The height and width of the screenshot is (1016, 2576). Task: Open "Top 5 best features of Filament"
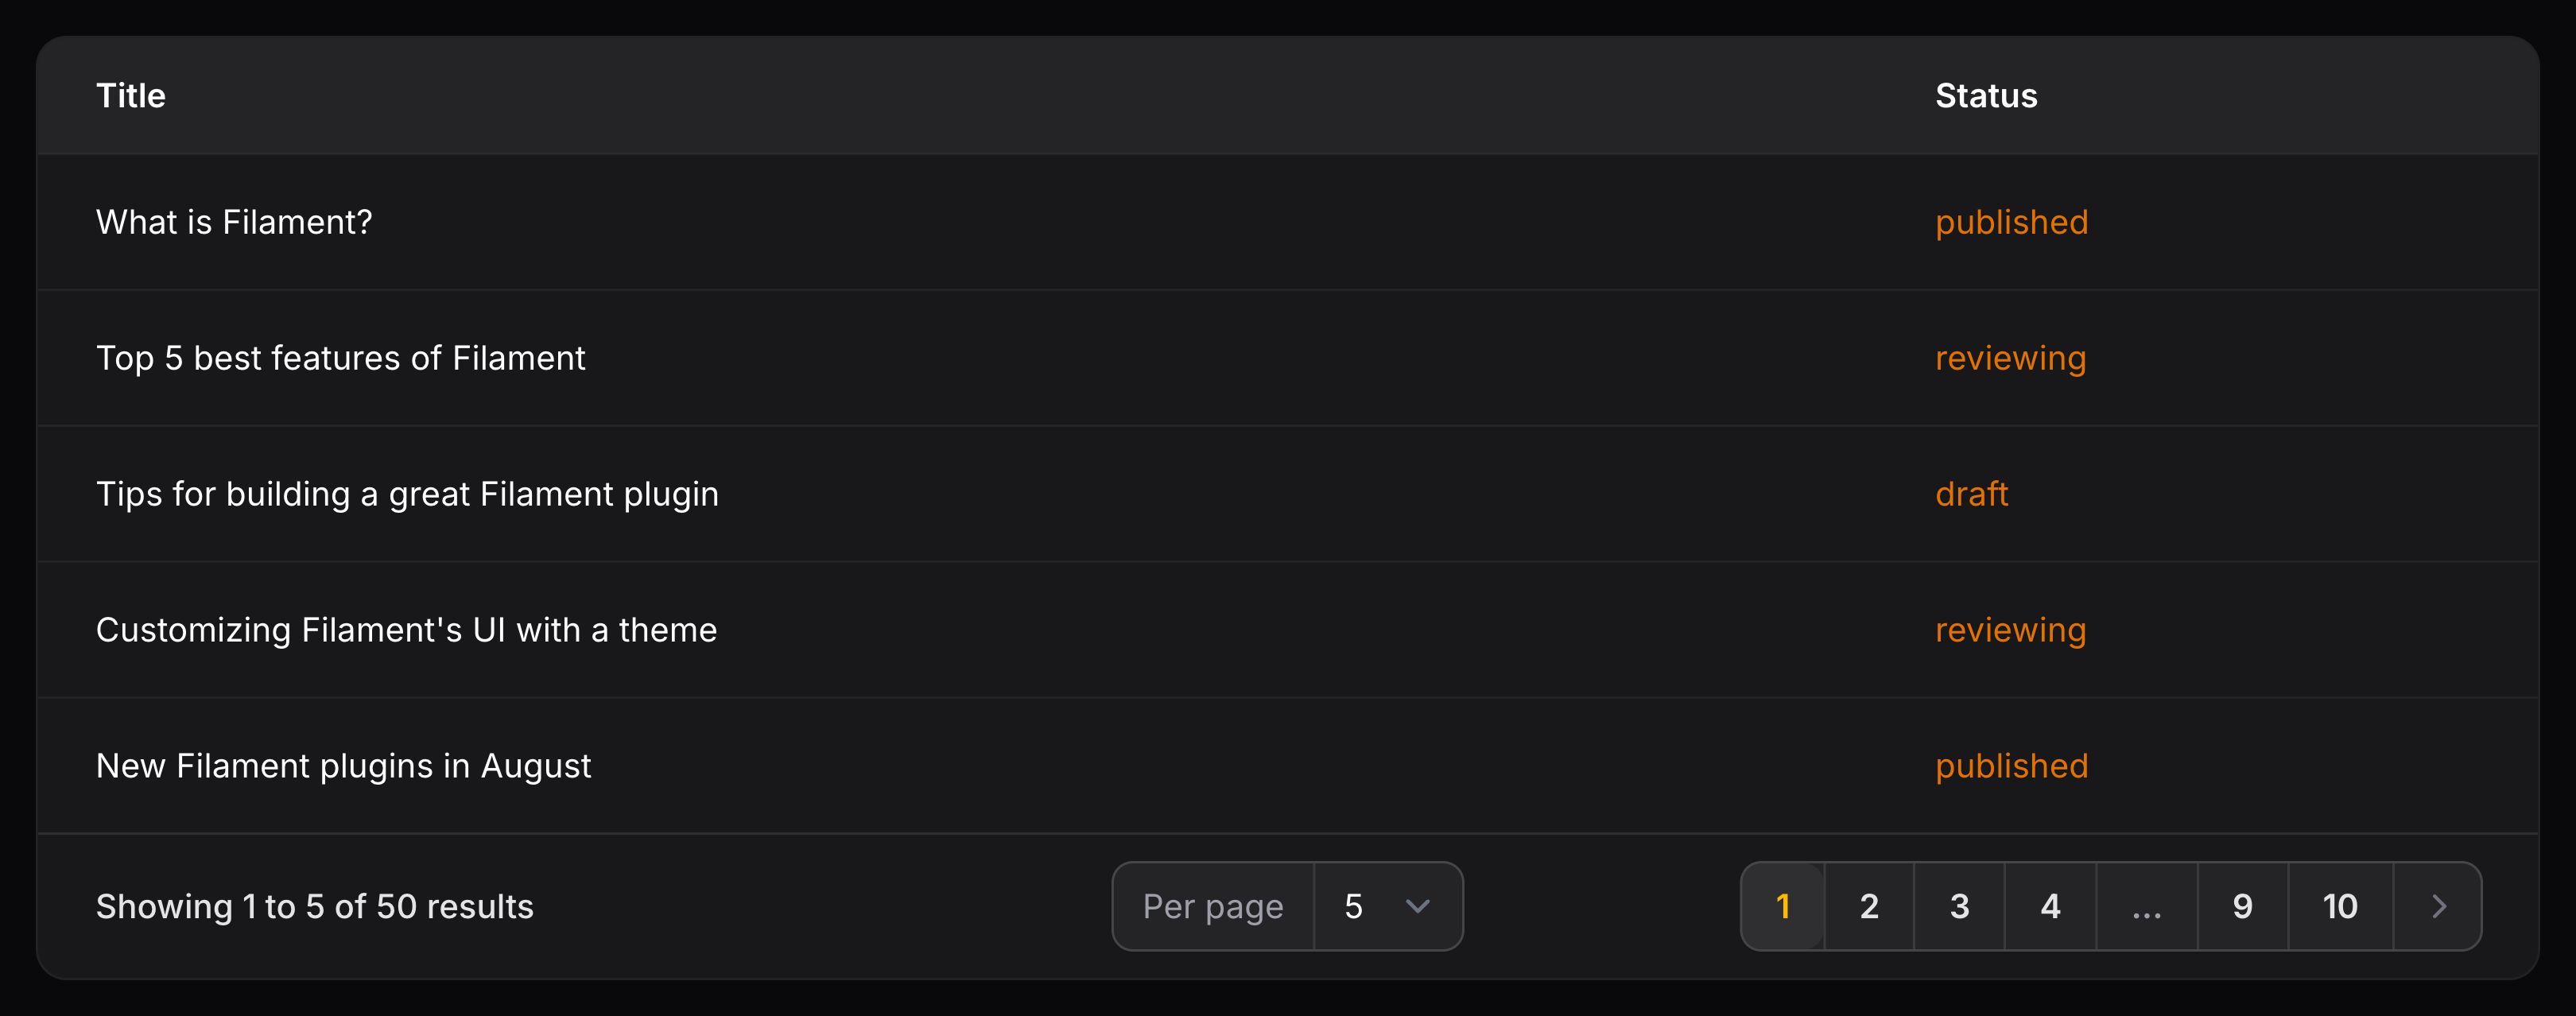click(x=340, y=358)
